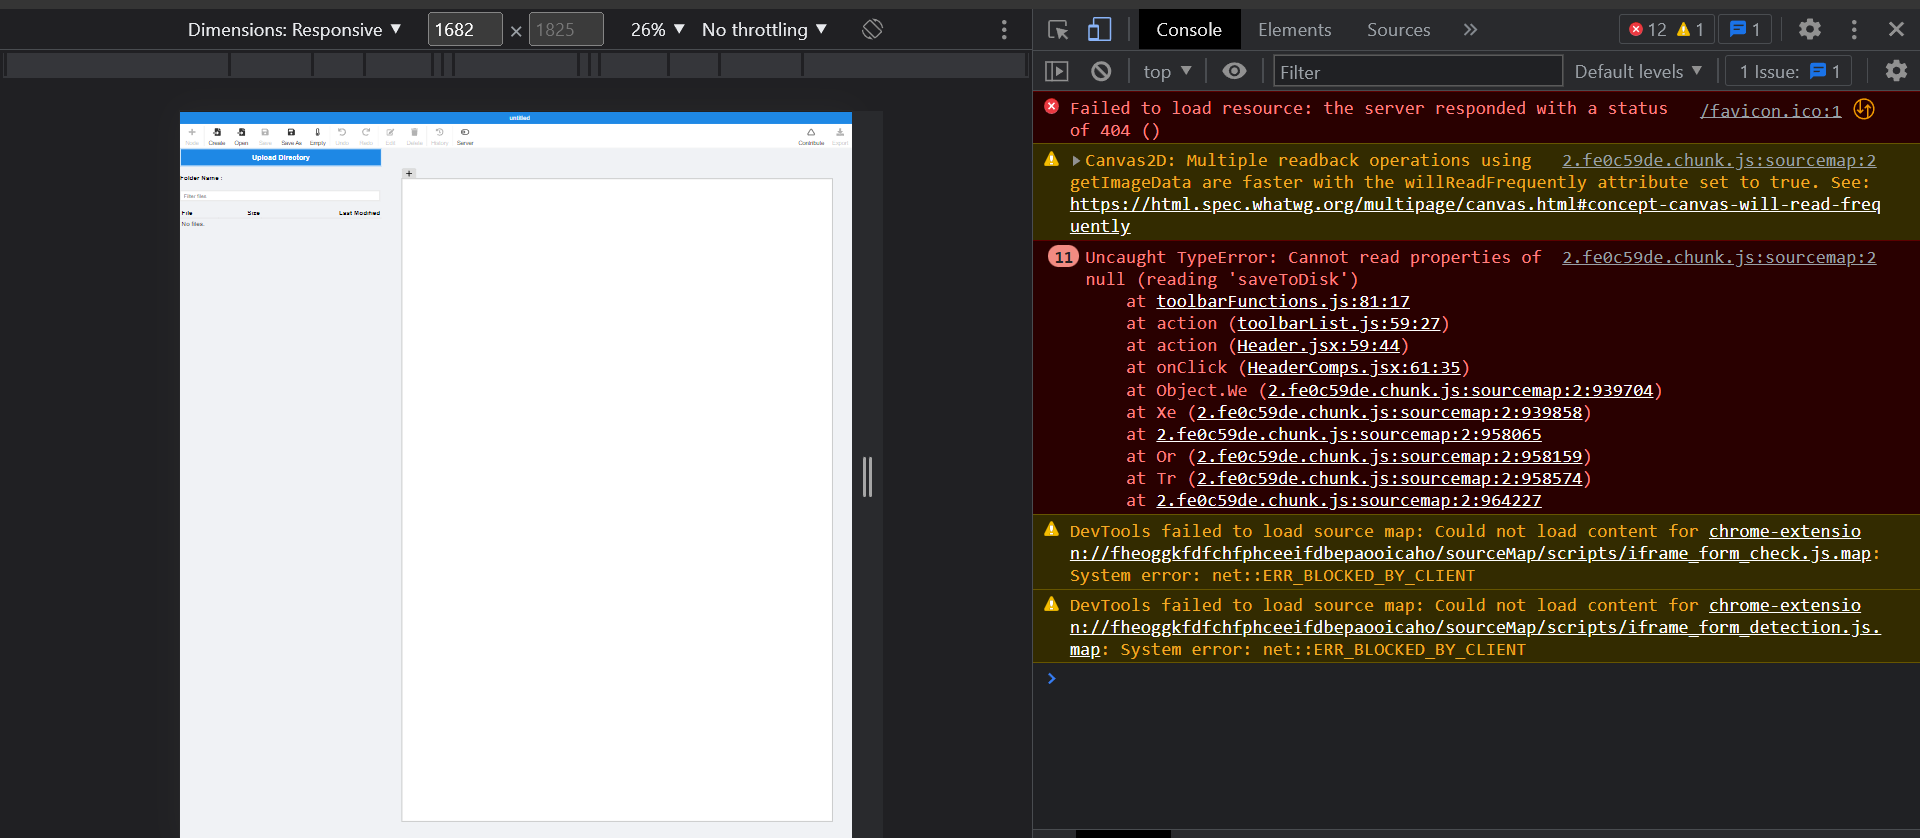Screen dimensions: 1920x838
Task: Click the Export download icon
Action: pyautogui.click(x=840, y=132)
